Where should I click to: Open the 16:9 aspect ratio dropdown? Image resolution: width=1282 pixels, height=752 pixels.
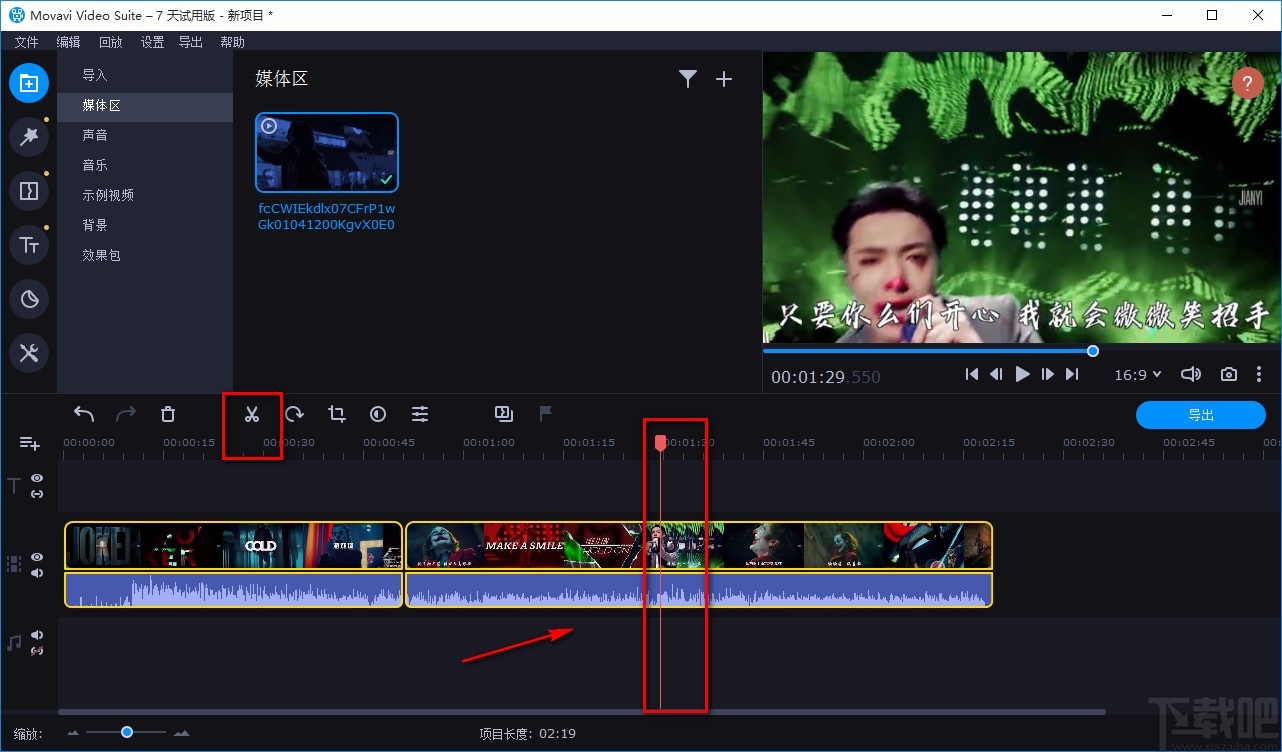pyautogui.click(x=1138, y=374)
